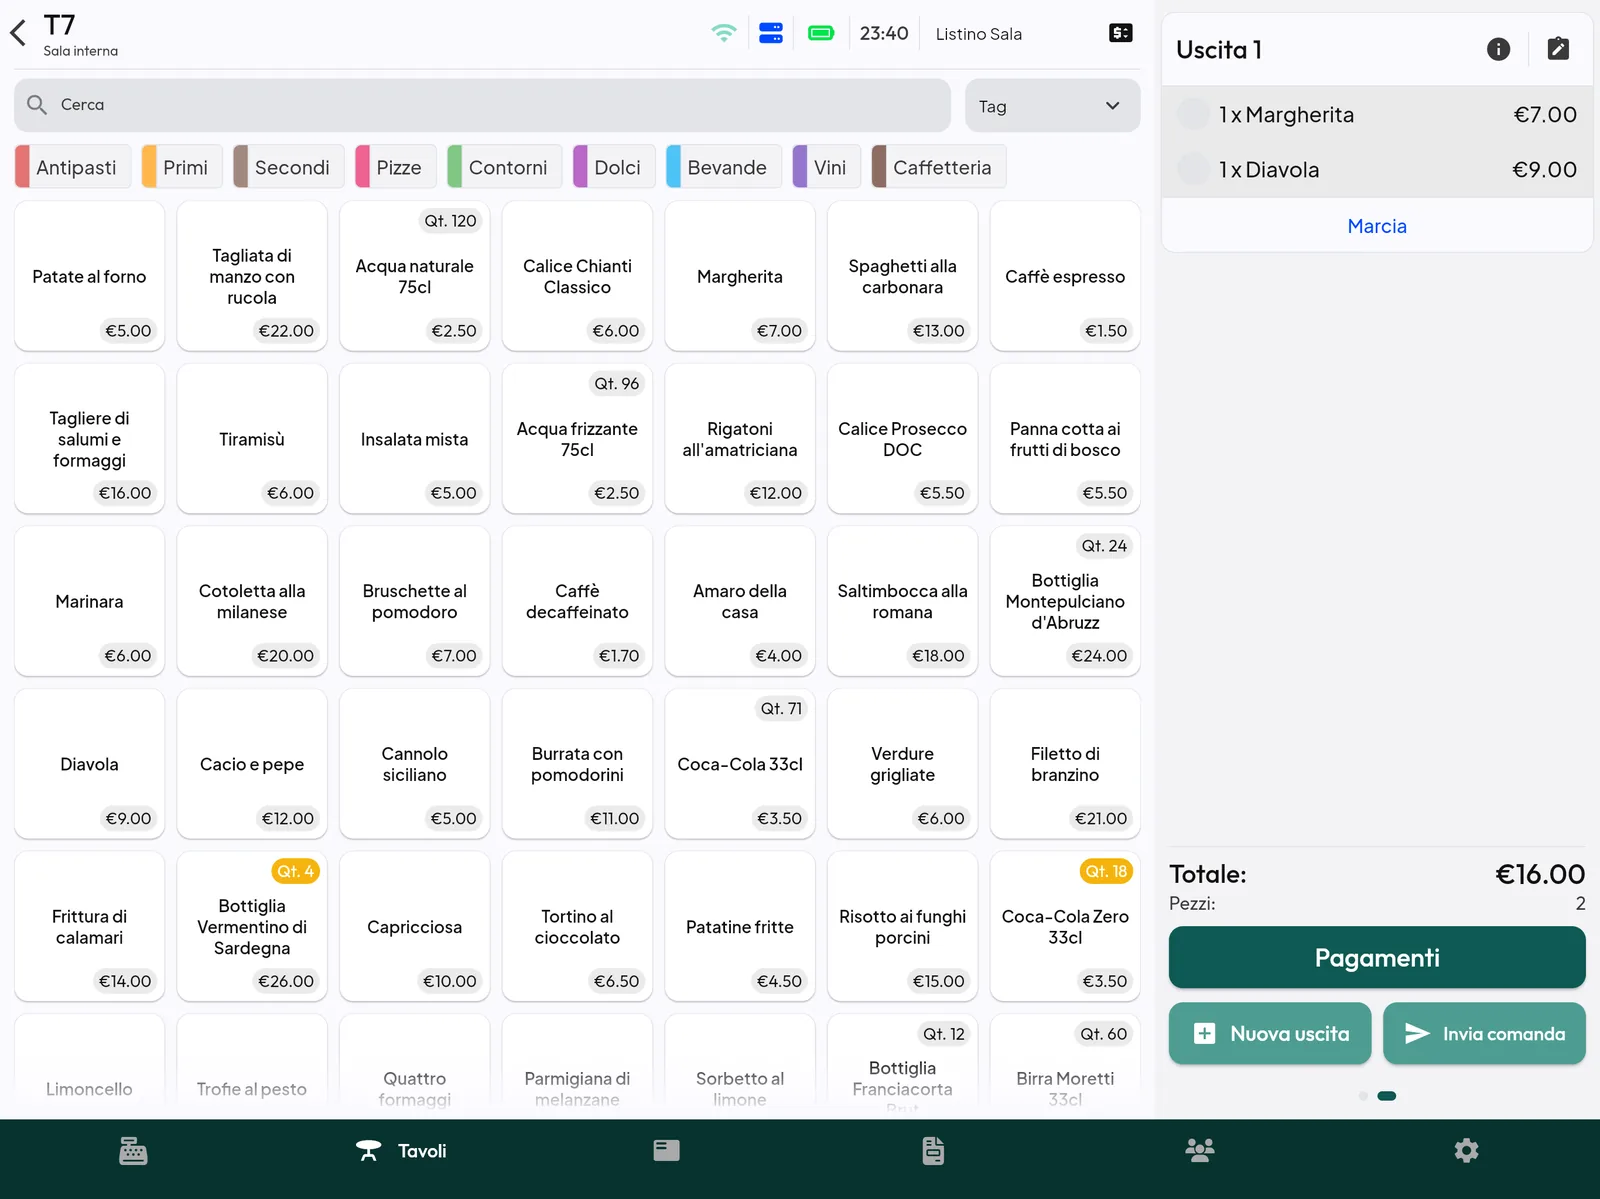Add a Nuova uscita
The height and width of the screenshot is (1199, 1600).
tap(1270, 1034)
